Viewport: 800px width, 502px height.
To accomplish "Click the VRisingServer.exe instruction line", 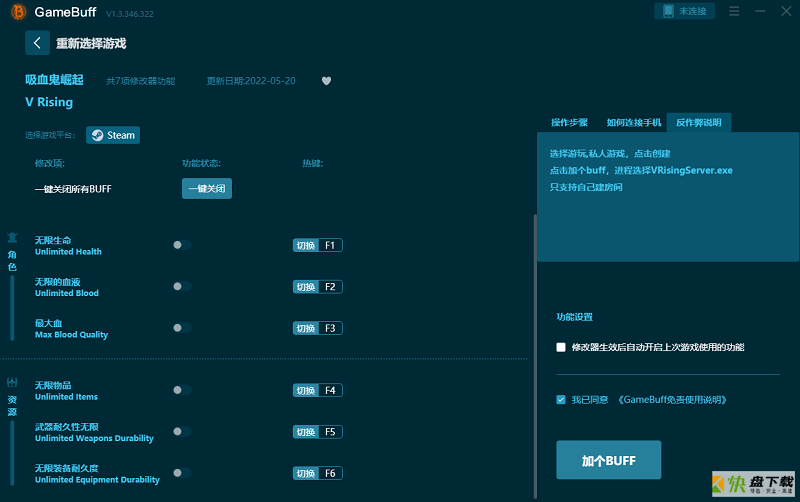I will pos(641,170).
